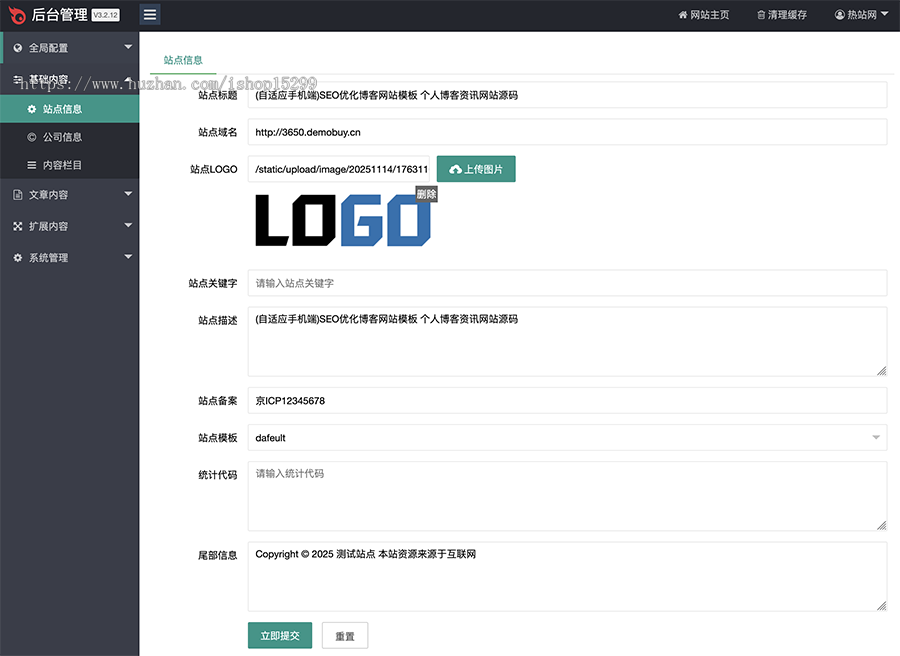This screenshot has height=656, width=900.
Task: Click the document icon beside 文章内容
Action: 20,193
